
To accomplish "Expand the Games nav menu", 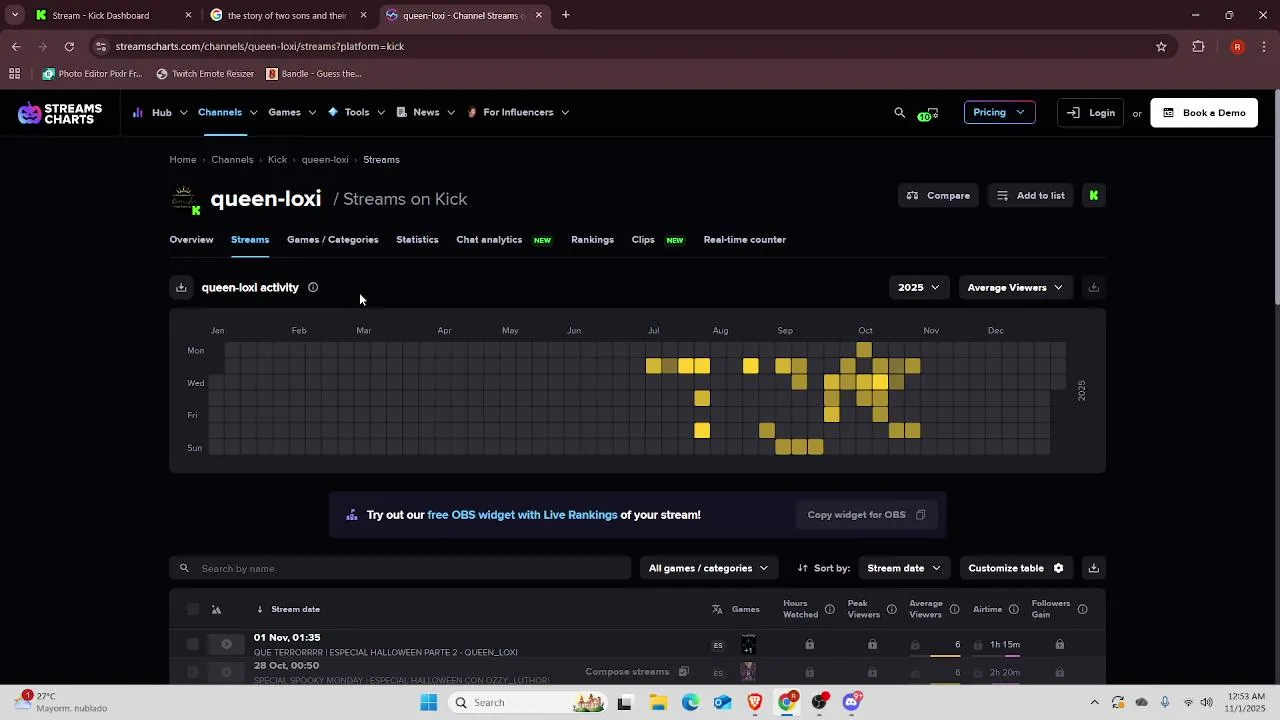I will coord(292,113).
